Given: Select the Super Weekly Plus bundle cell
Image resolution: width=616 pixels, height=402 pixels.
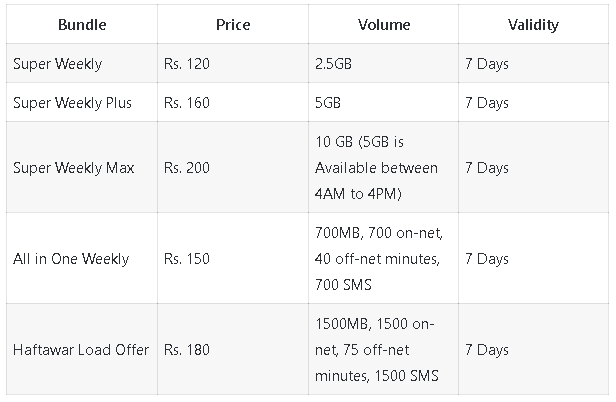Looking at the screenshot, I should point(73,103).
